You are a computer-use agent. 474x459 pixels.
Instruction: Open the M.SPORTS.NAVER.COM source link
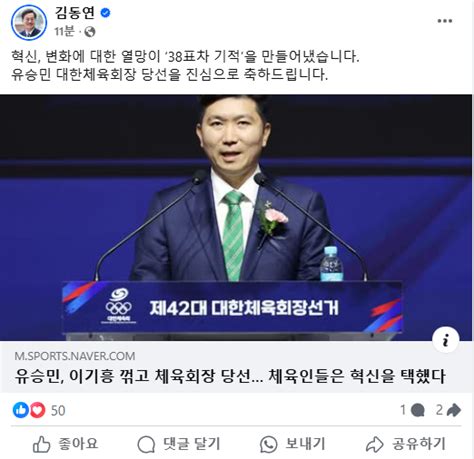75,356
